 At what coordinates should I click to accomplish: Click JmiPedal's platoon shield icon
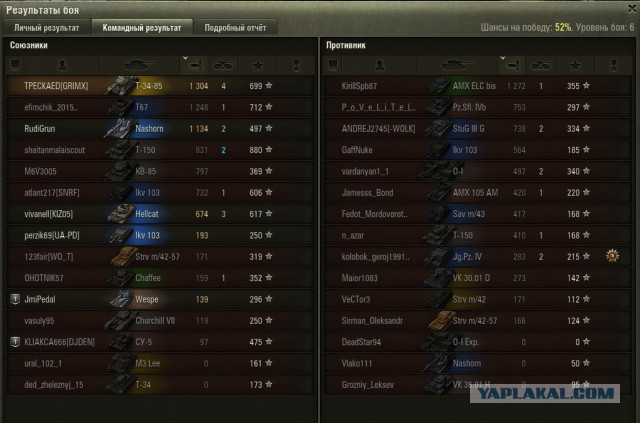click(15, 299)
